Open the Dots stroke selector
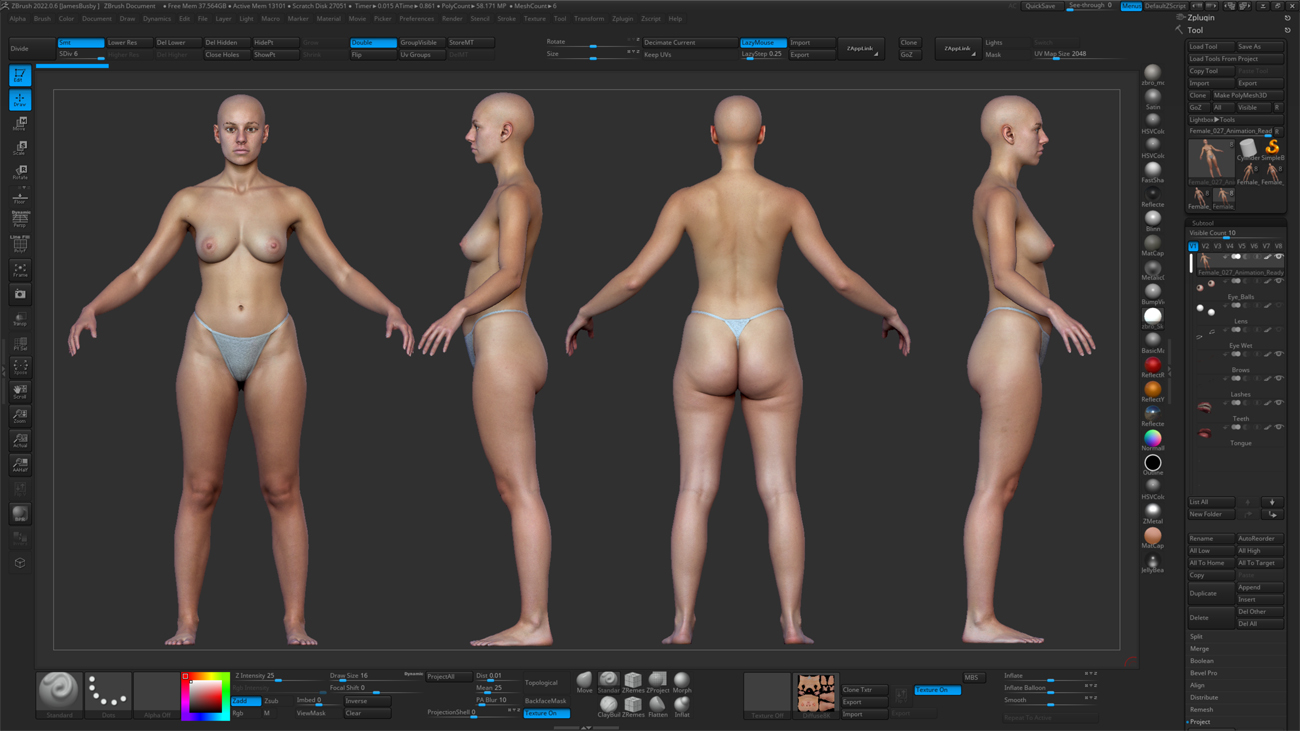Screen dimensions: 1300x731 108,694
